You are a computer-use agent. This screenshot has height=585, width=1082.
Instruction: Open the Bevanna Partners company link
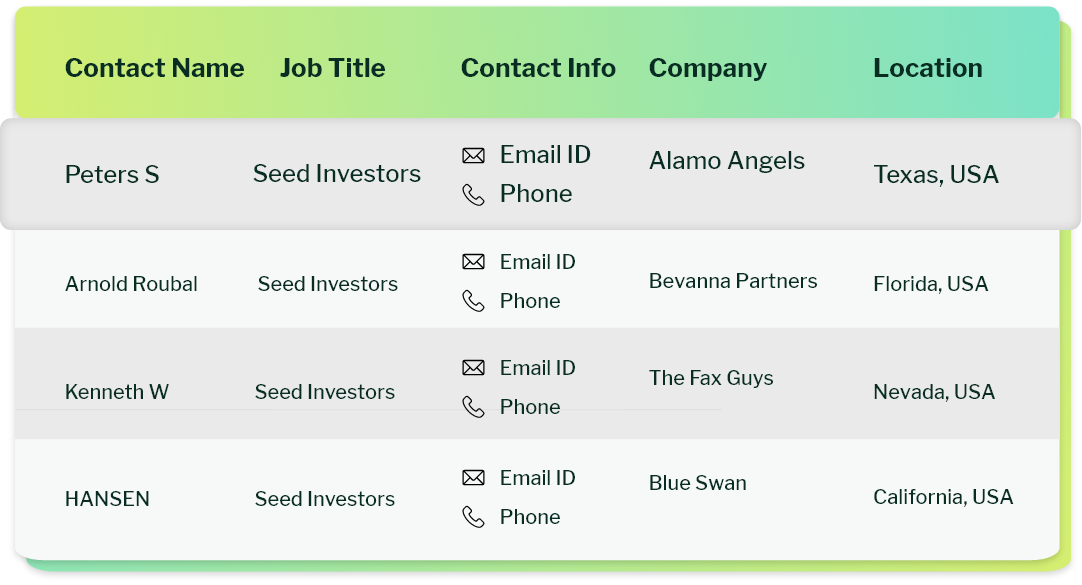pos(732,281)
